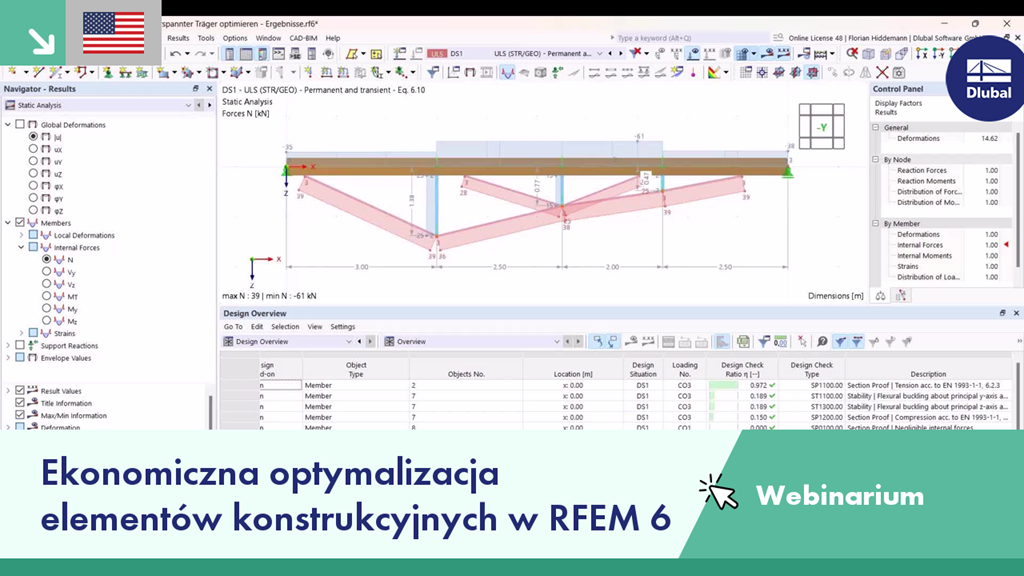Select the uZ deformation radio button
Viewport: 1024px width, 576px height.
33,174
